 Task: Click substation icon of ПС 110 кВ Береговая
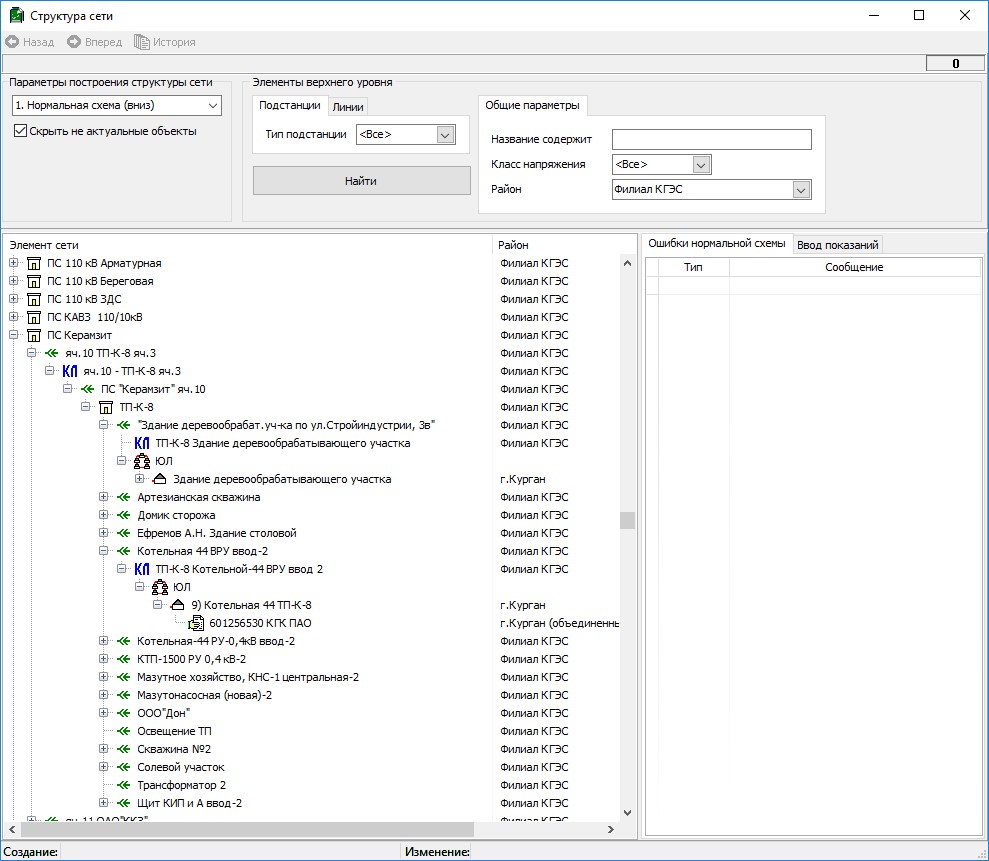coord(34,281)
